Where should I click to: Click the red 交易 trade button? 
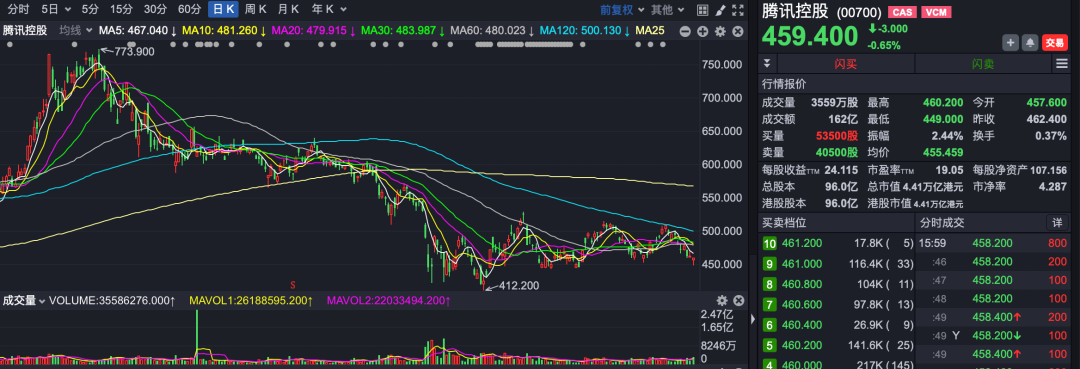pyautogui.click(x=1055, y=42)
